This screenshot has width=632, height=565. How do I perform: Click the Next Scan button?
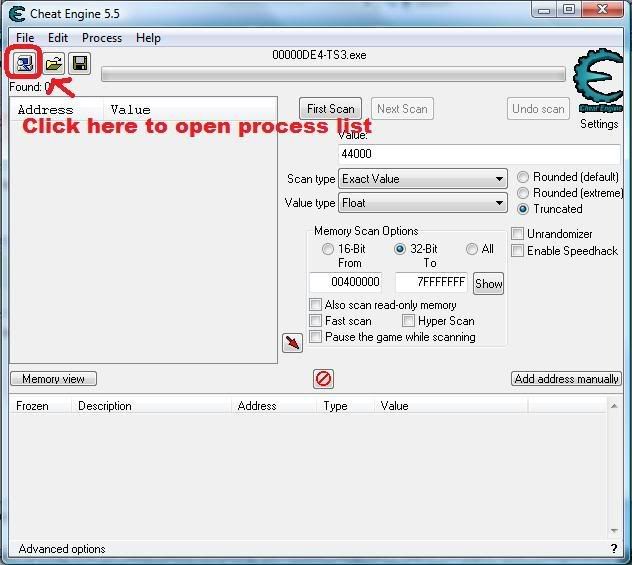point(402,109)
